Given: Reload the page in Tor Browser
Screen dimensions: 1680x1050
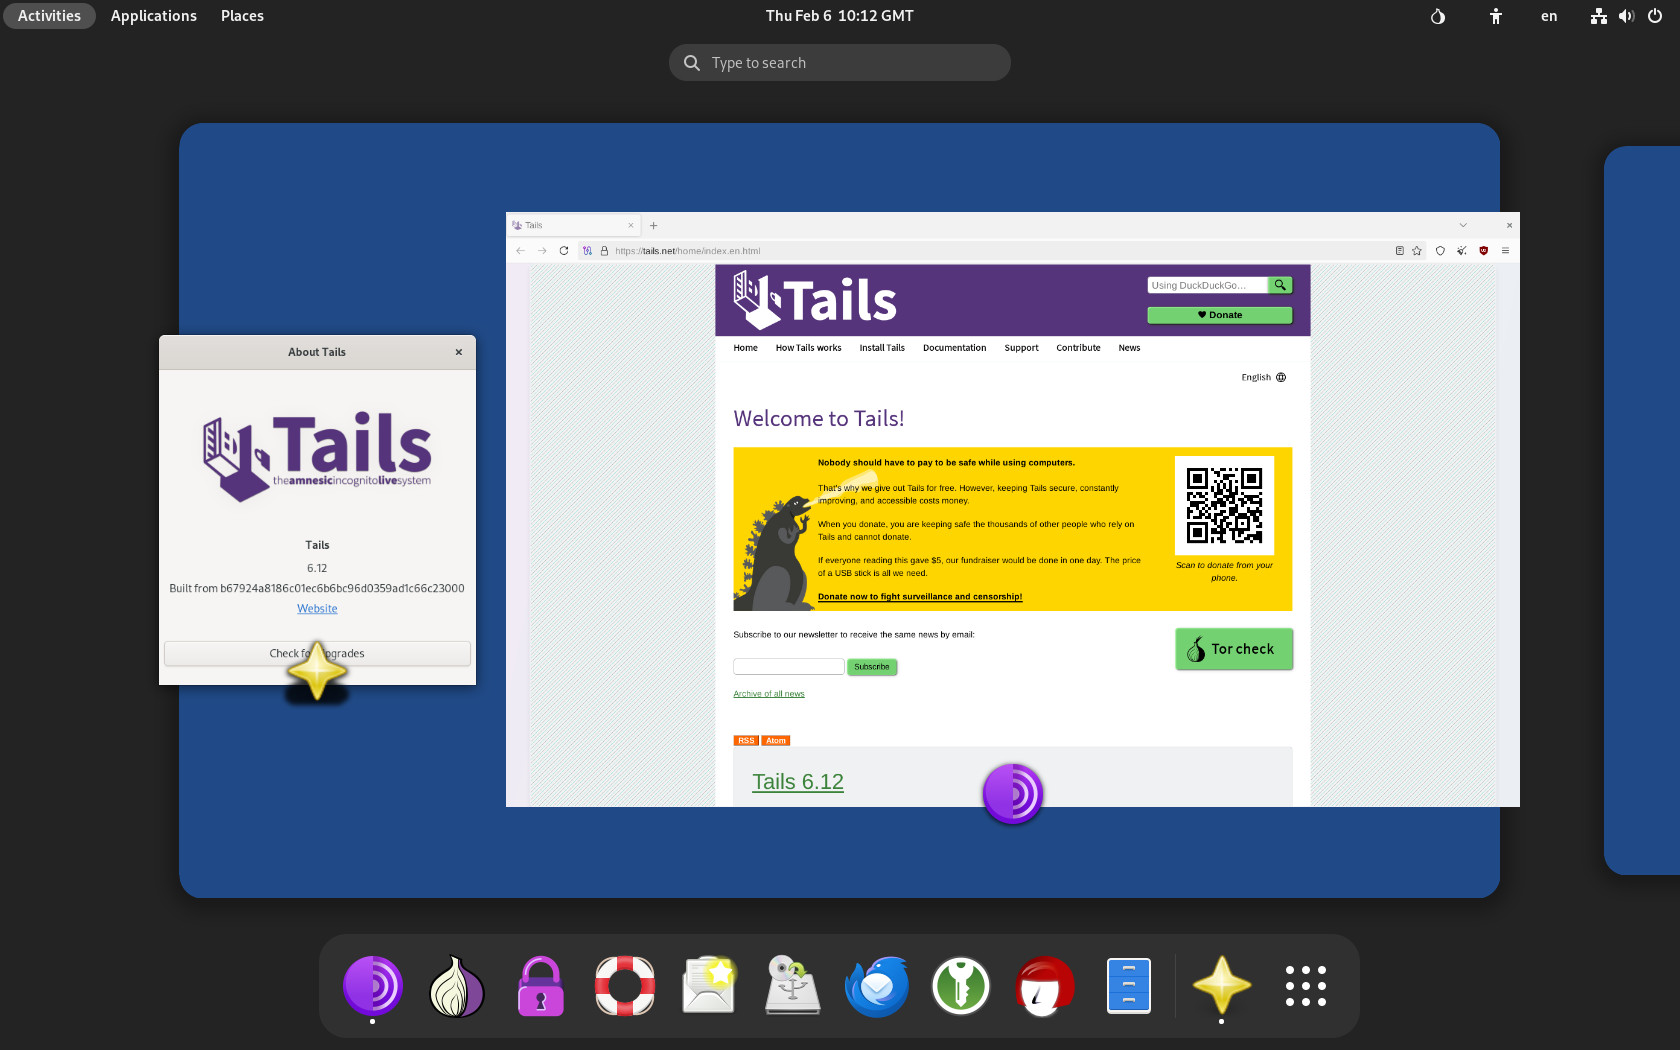Looking at the screenshot, I should pos(564,251).
